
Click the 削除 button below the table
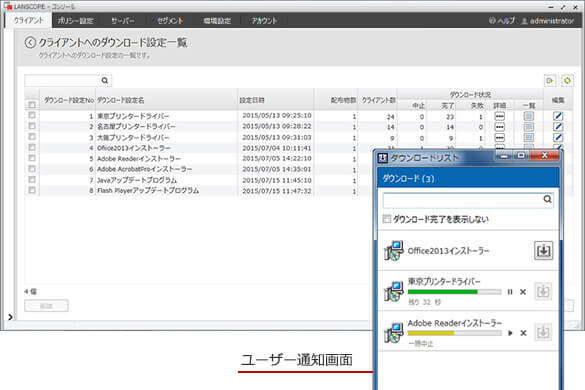(x=46, y=306)
